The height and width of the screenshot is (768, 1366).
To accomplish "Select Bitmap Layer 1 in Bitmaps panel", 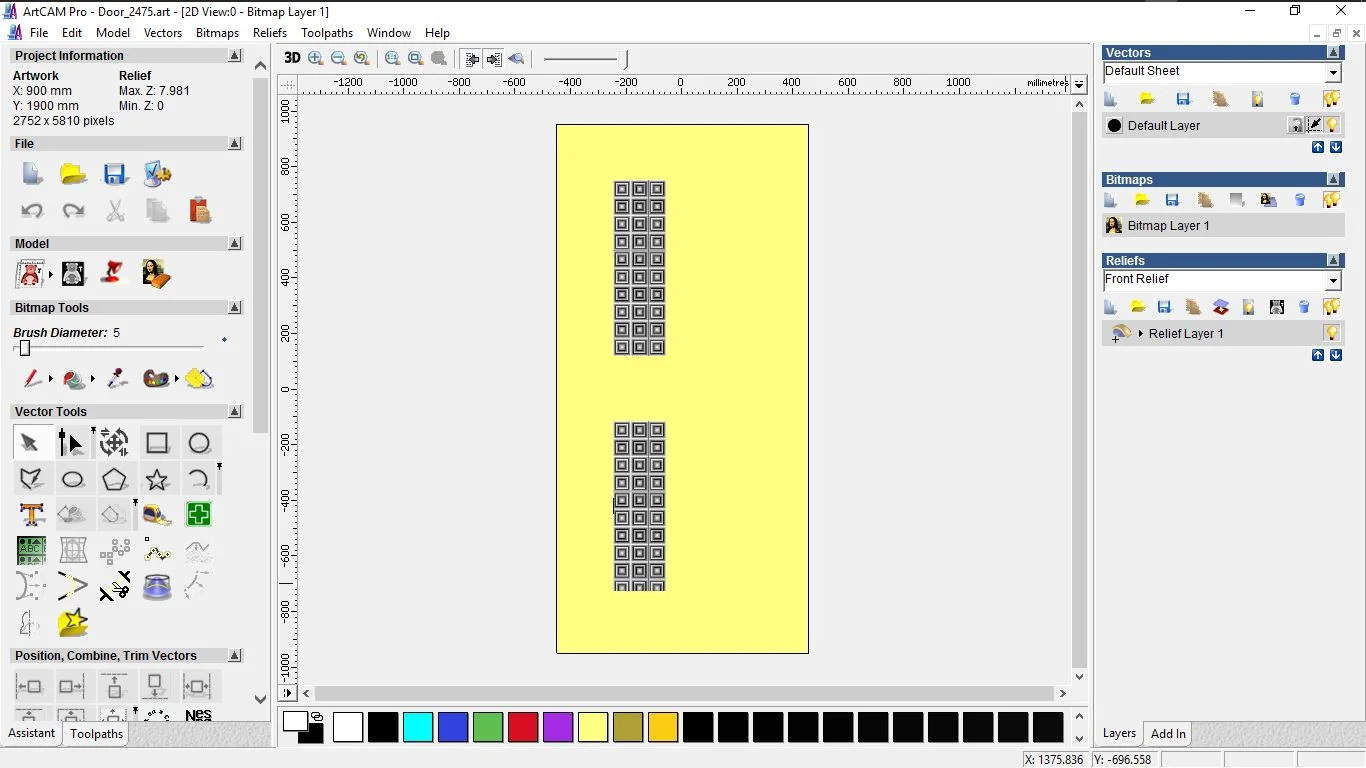I will (x=1168, y=226).
